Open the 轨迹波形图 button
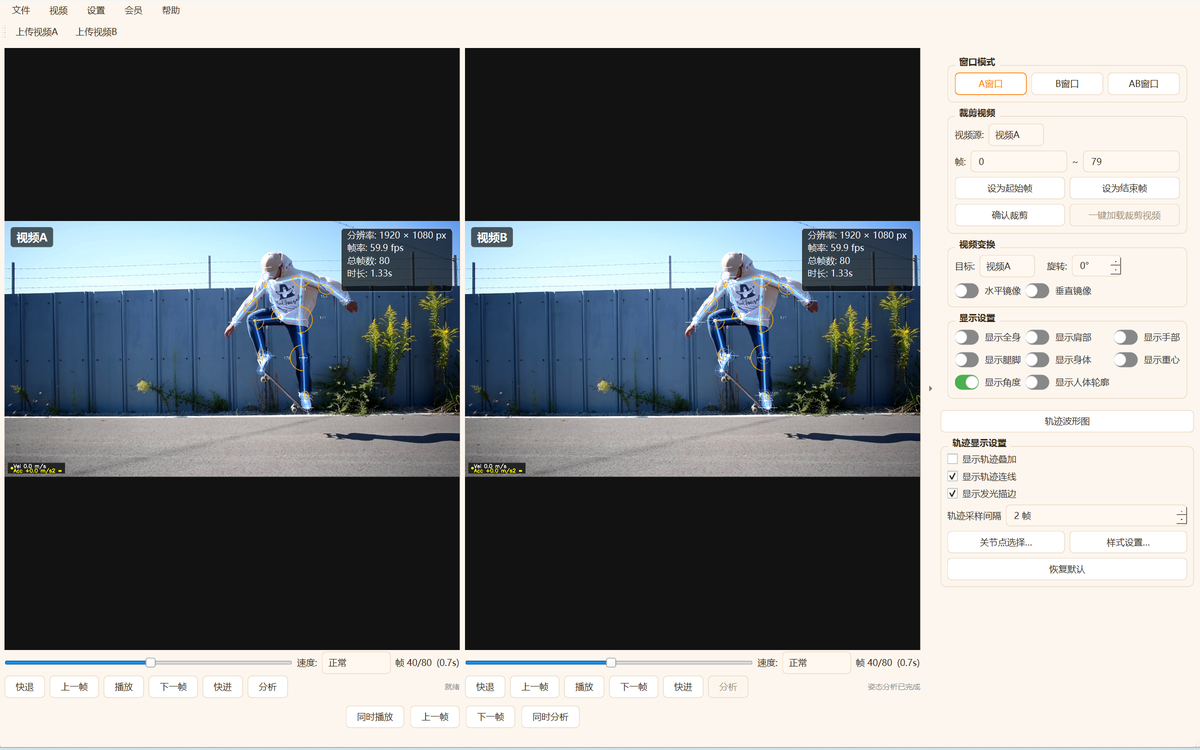Screen dimensions: 1200x750 (1067, 421)
